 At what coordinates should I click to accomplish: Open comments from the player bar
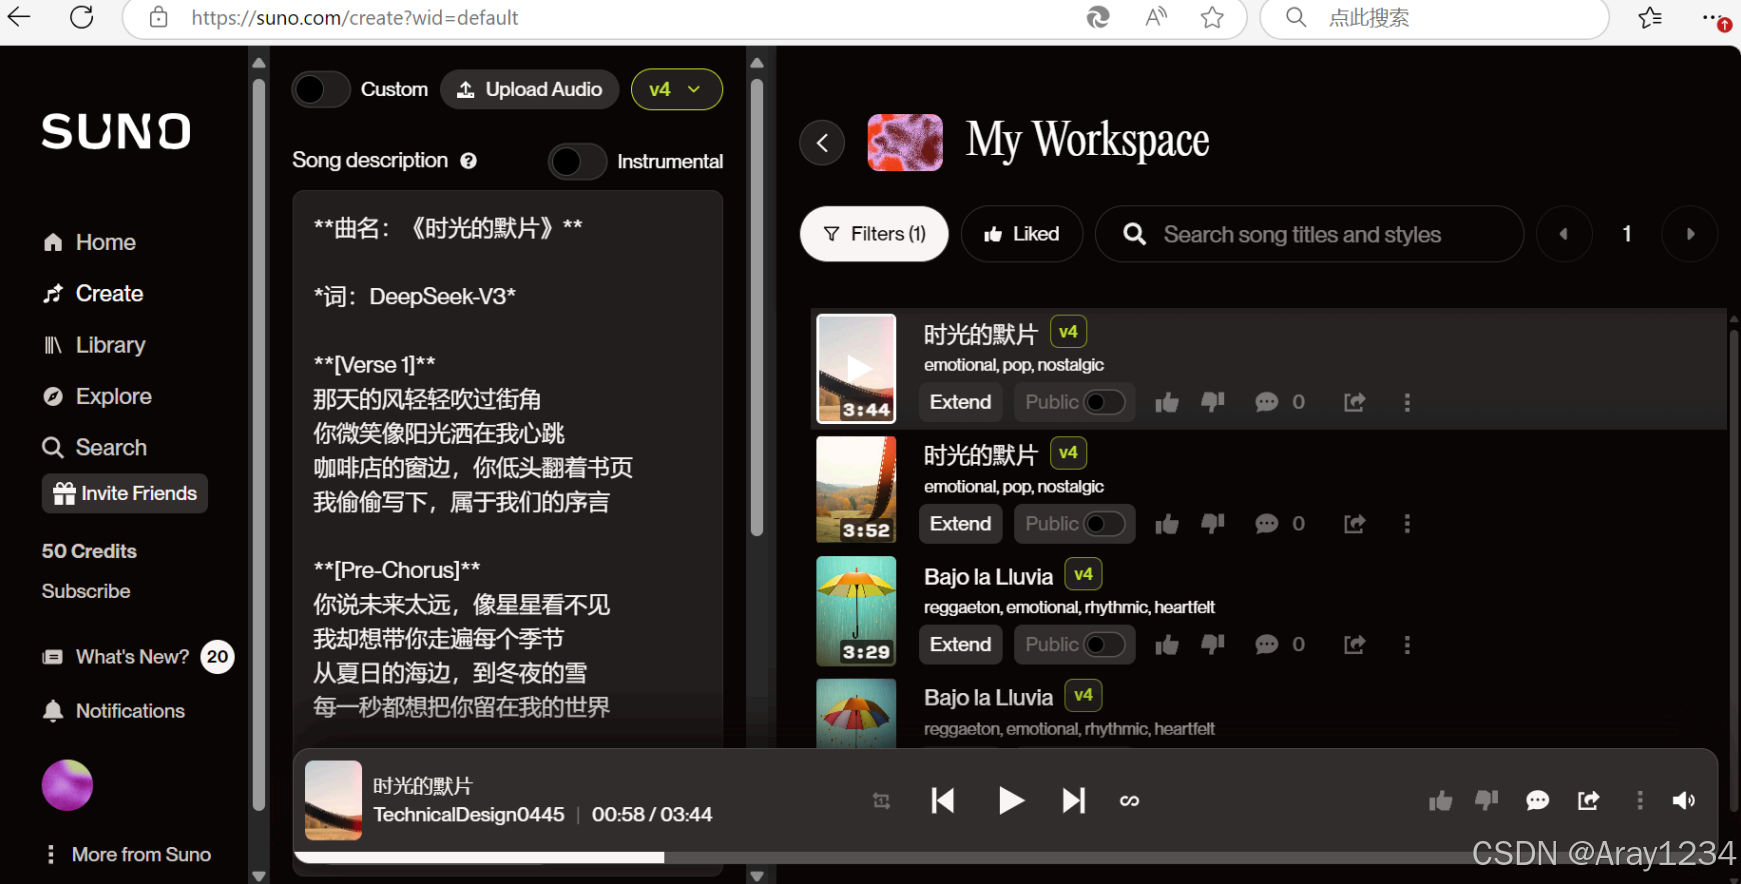tap(1538, 801)
